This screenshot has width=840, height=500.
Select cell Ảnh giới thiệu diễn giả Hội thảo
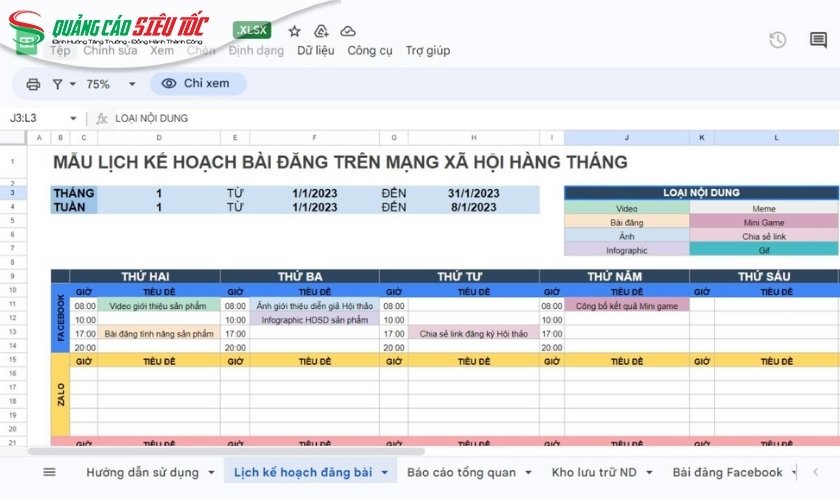[x=314, y=306]
